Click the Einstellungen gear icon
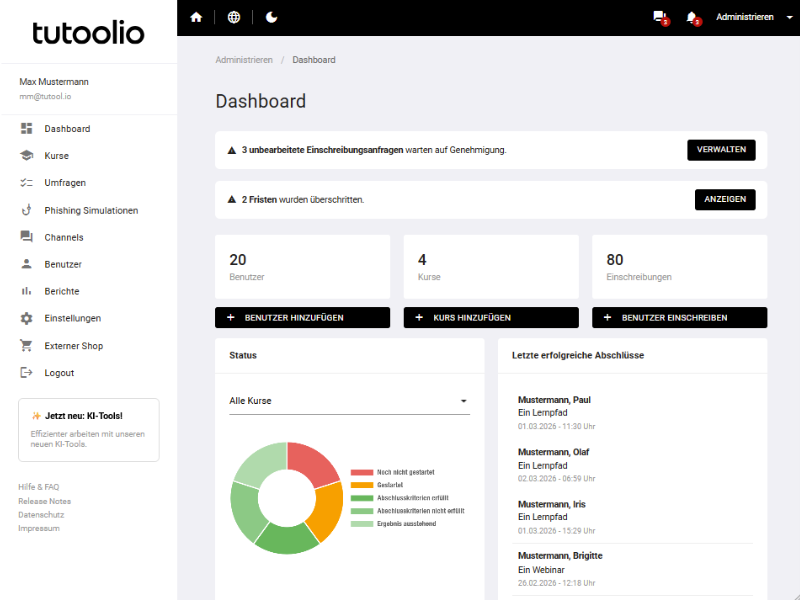 pos(26,318)
